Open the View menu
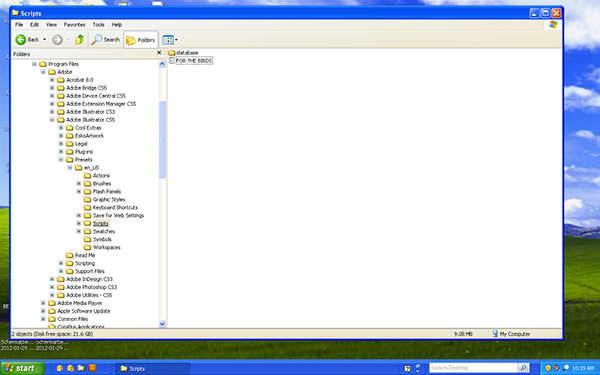Image resolution: width=600 pixels, height=375 pixels. click(51, 24)
